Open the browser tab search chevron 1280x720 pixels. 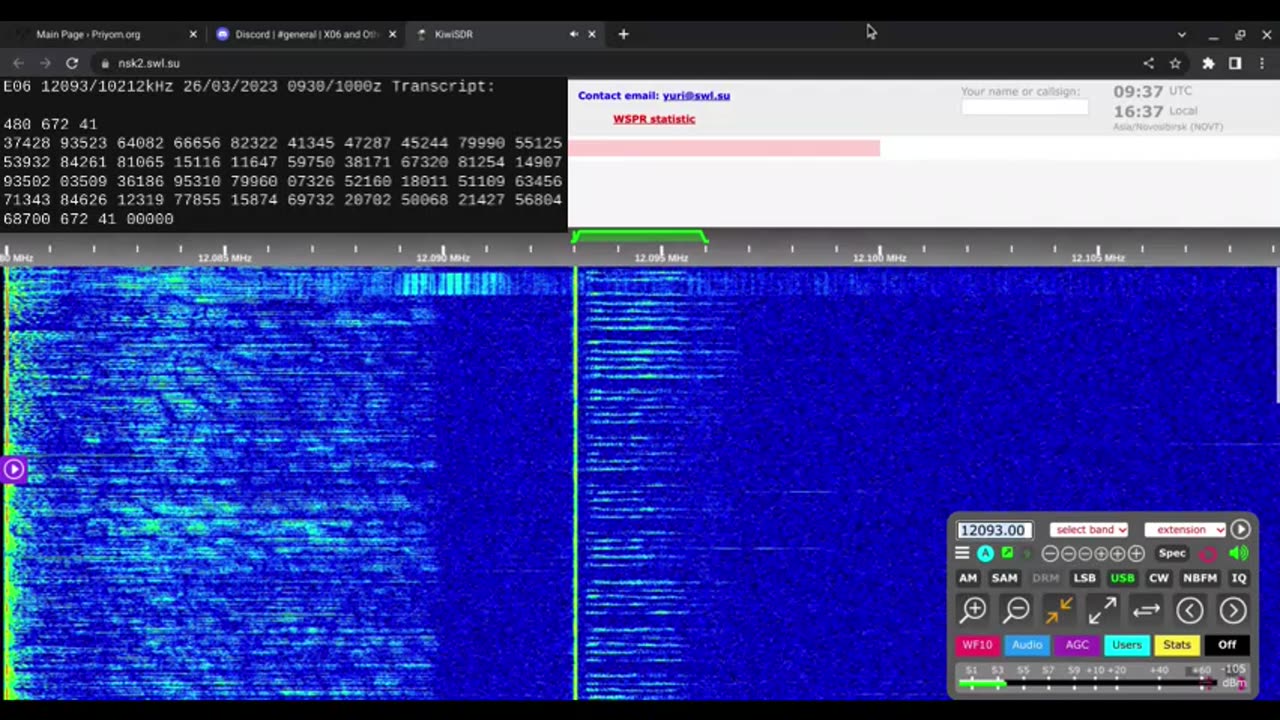tap(1181, 34)
